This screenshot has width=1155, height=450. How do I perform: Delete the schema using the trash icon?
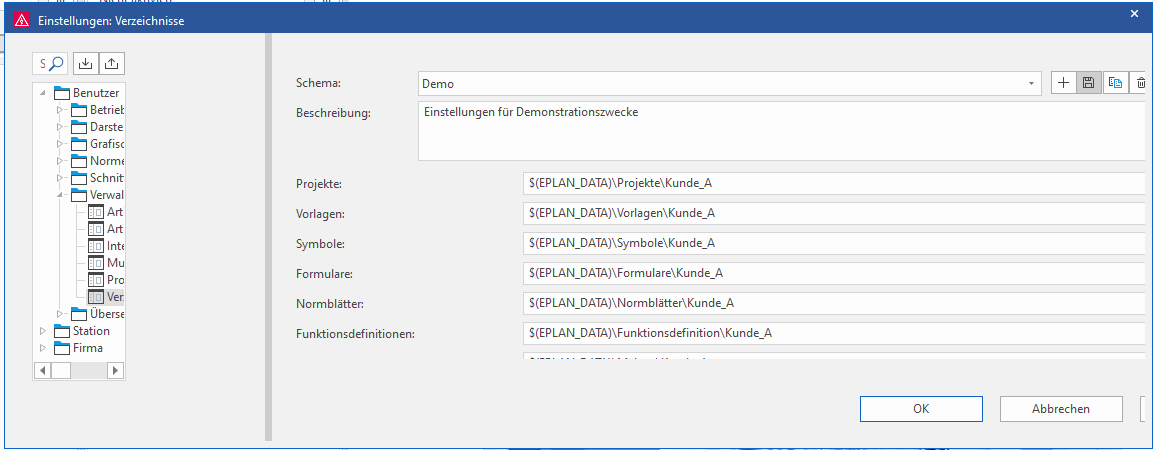(1141, 83)
